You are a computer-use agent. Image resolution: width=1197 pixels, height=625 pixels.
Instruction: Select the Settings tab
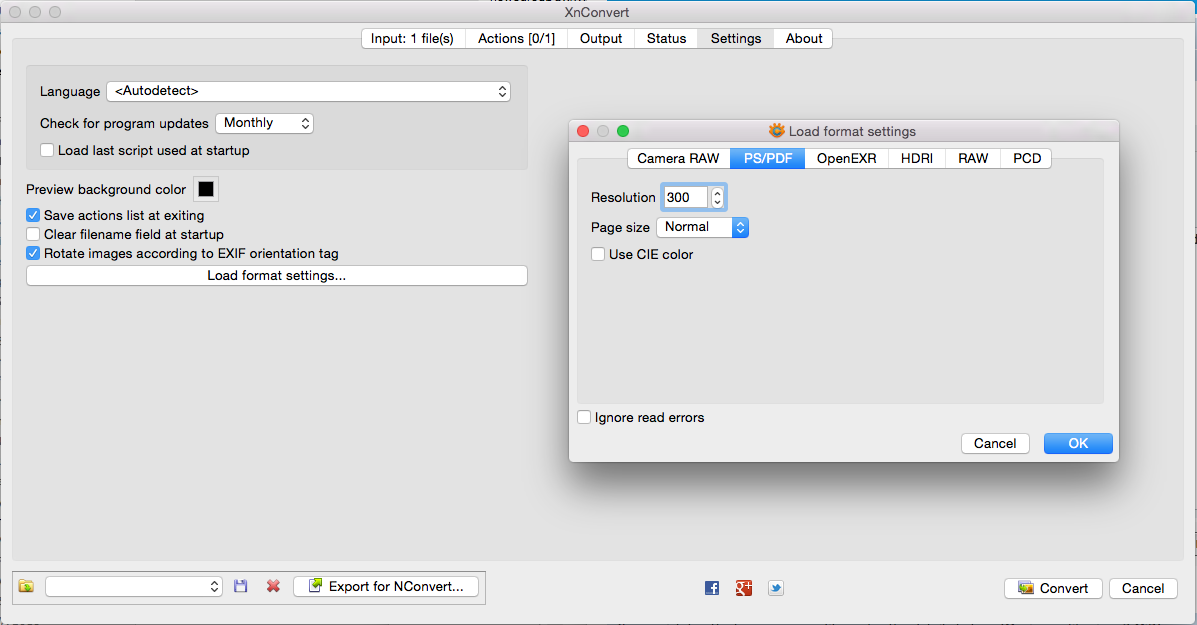click(736, 38)
